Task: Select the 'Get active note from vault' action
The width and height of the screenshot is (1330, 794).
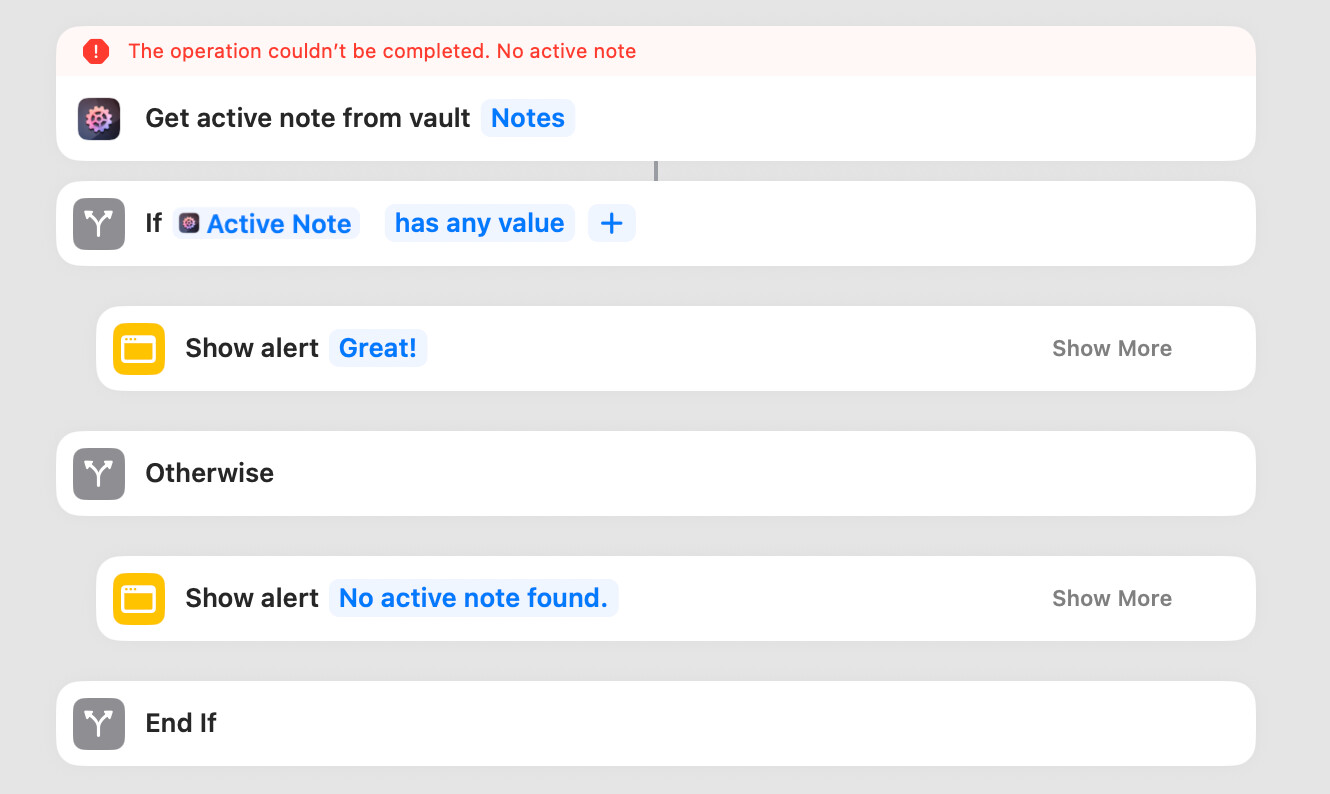Action: (x=308, y=118)
